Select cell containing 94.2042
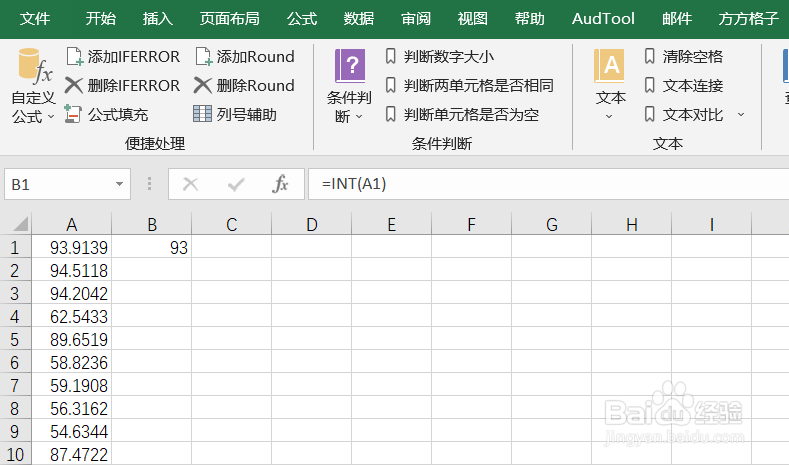Image resolution: width=789 pixels, height=465 pixels. [71, 293]
